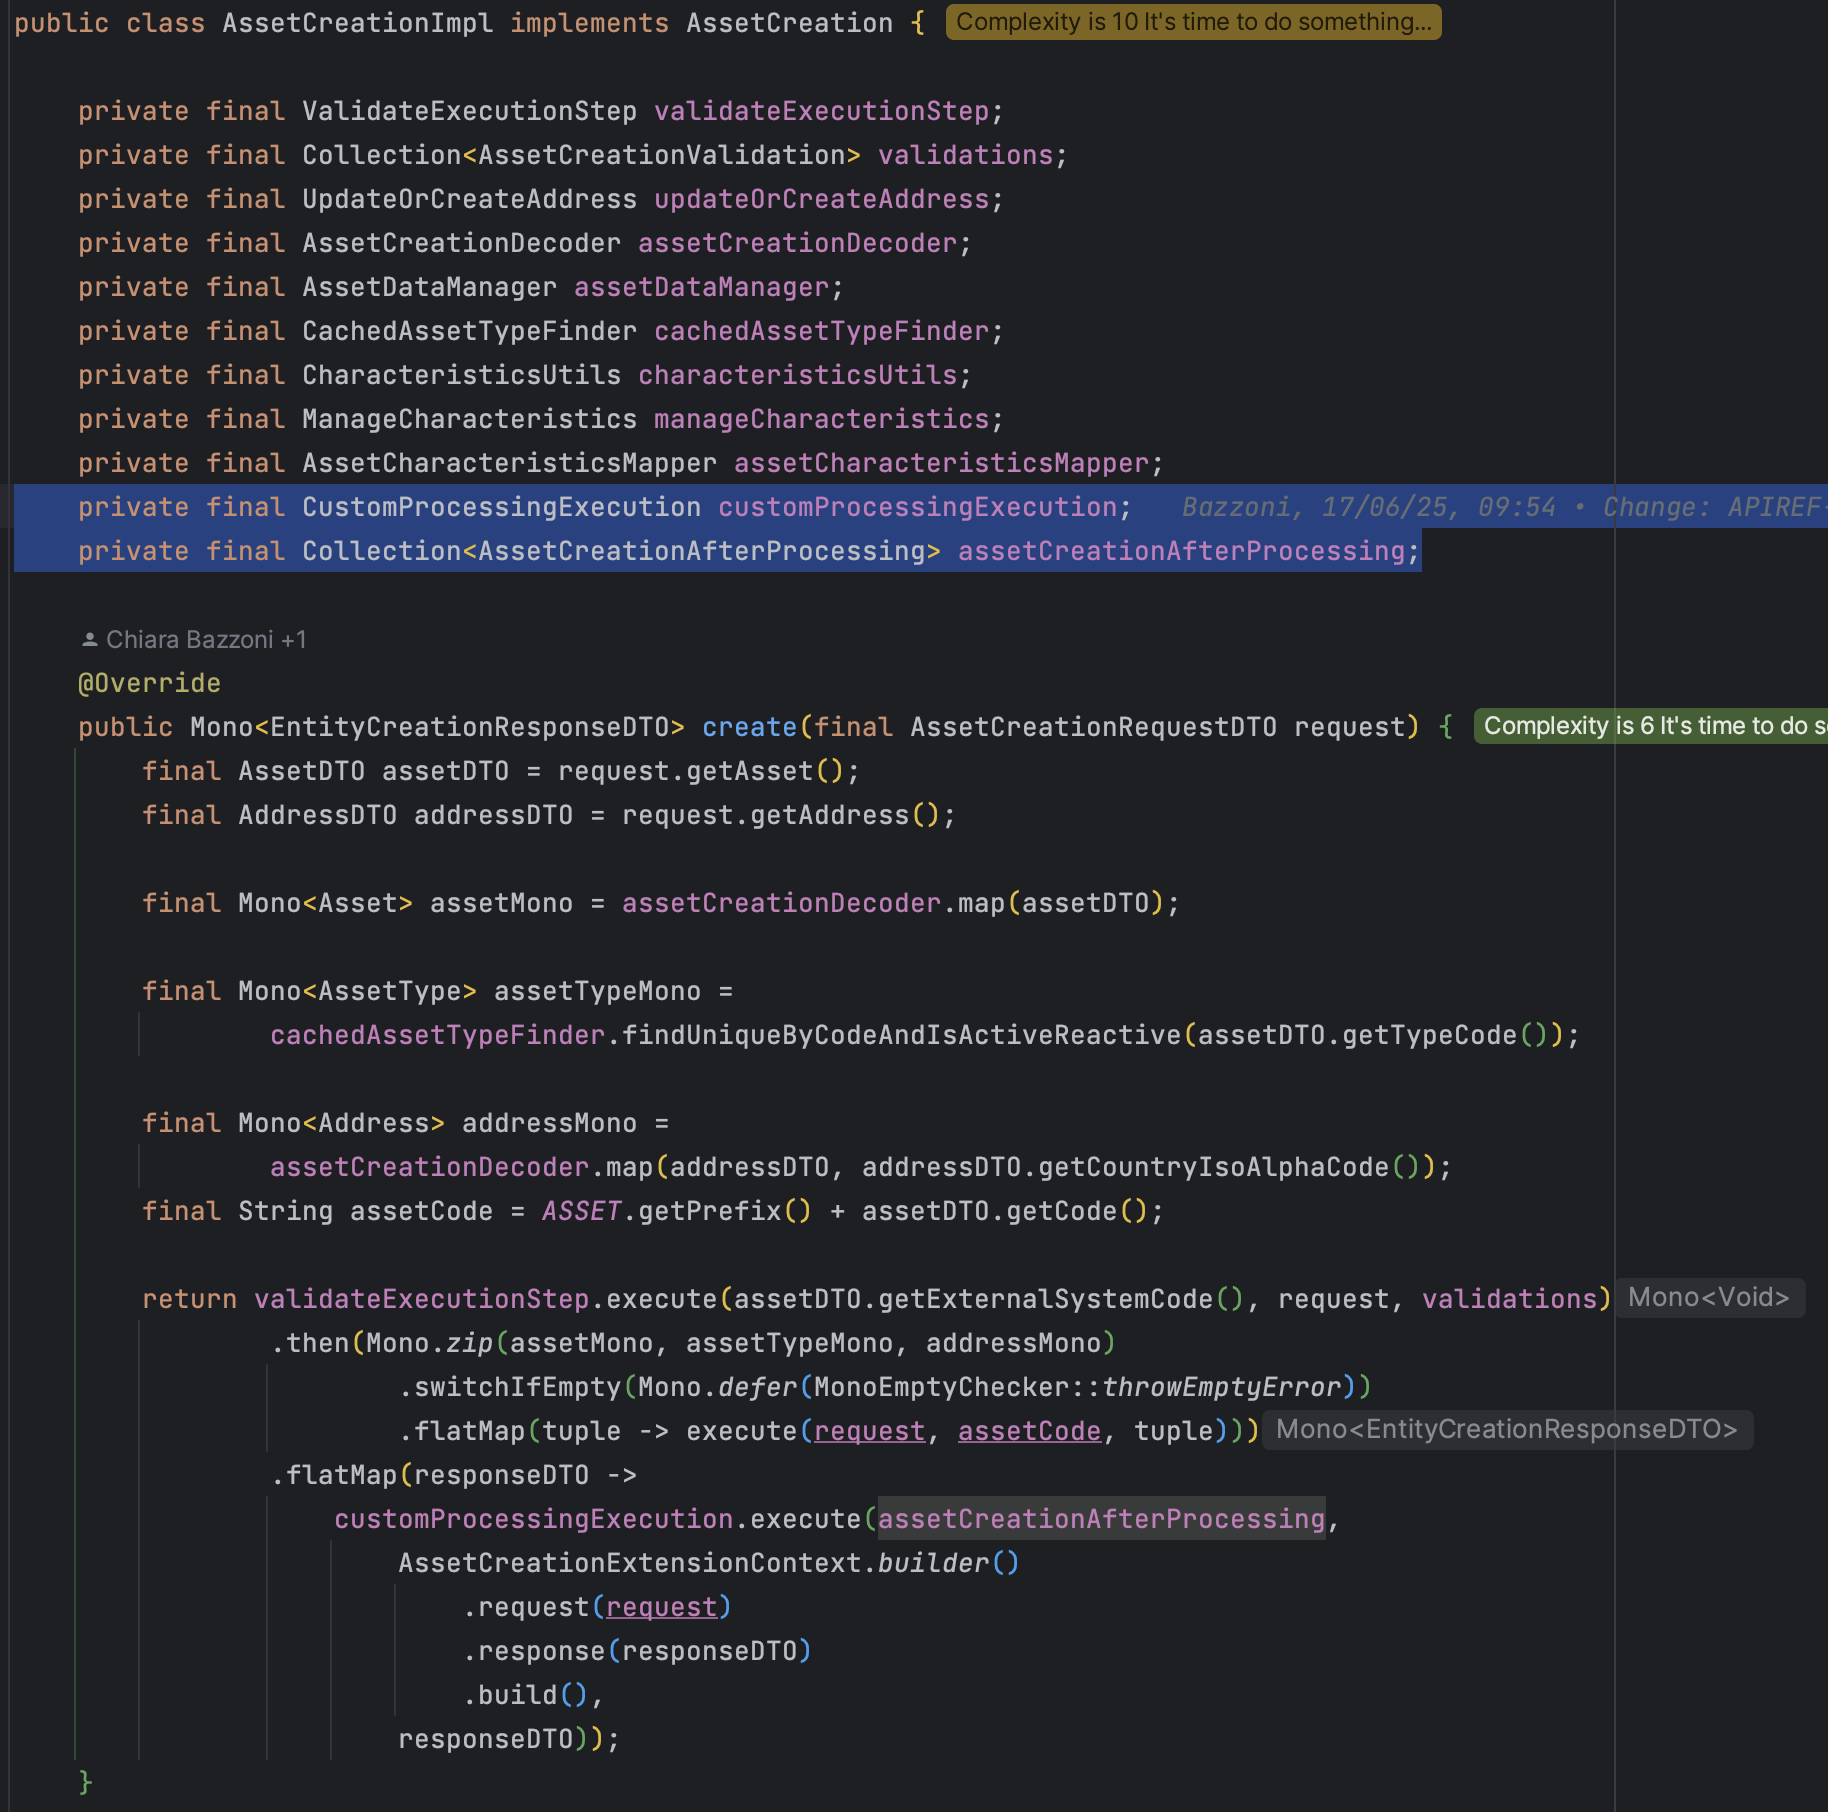Click the 'cachedAssetTypeFinder' field in its declaration

(821, 331)
